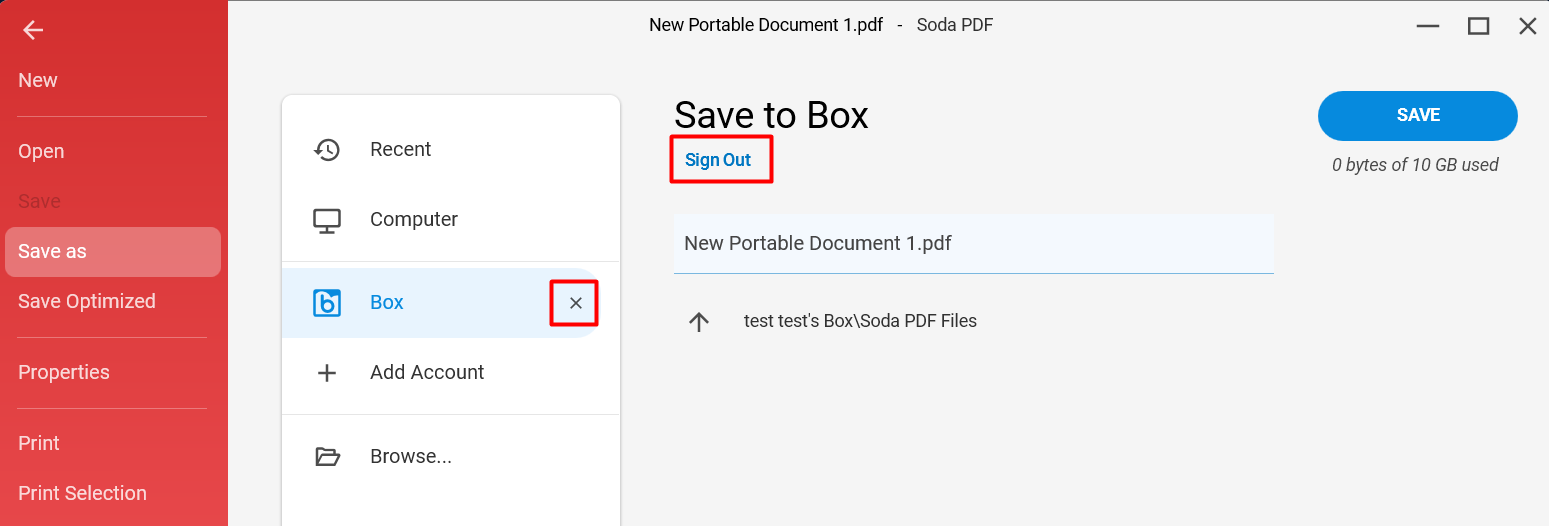
Task: Select the Box logo icon
Action: click(x=327, y=303)
